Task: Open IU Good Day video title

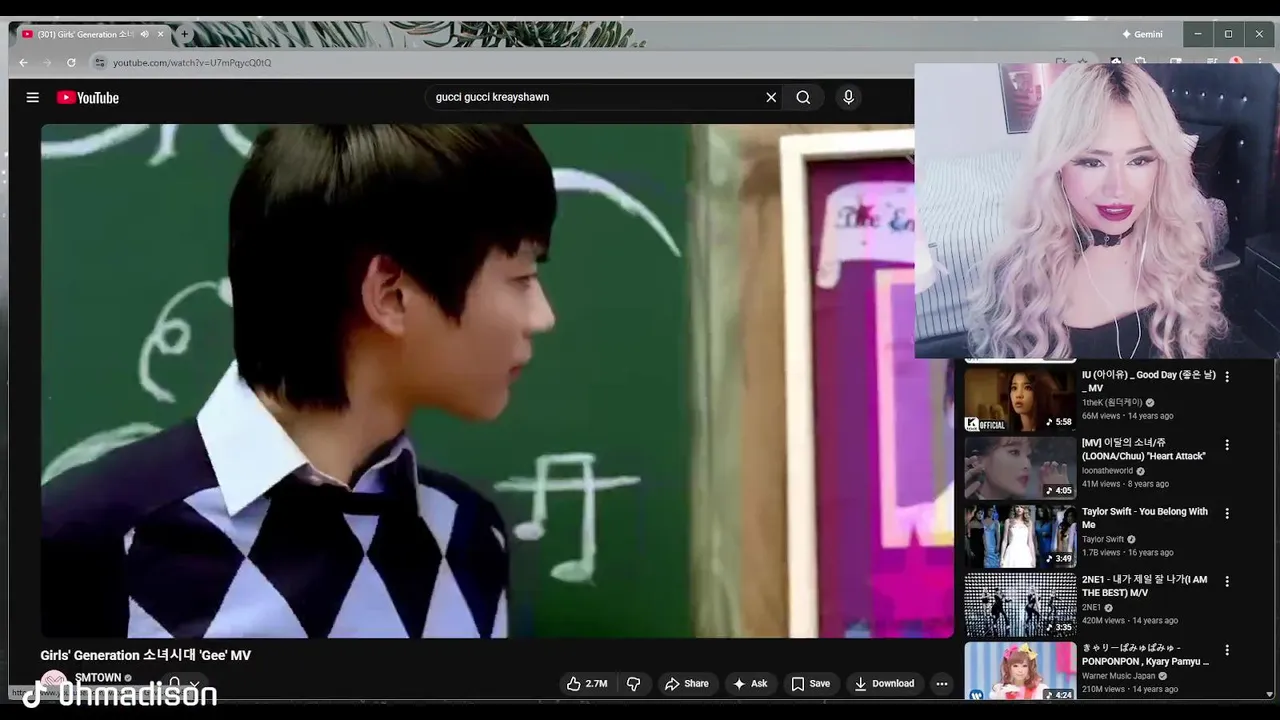Action: (1149, 381)
